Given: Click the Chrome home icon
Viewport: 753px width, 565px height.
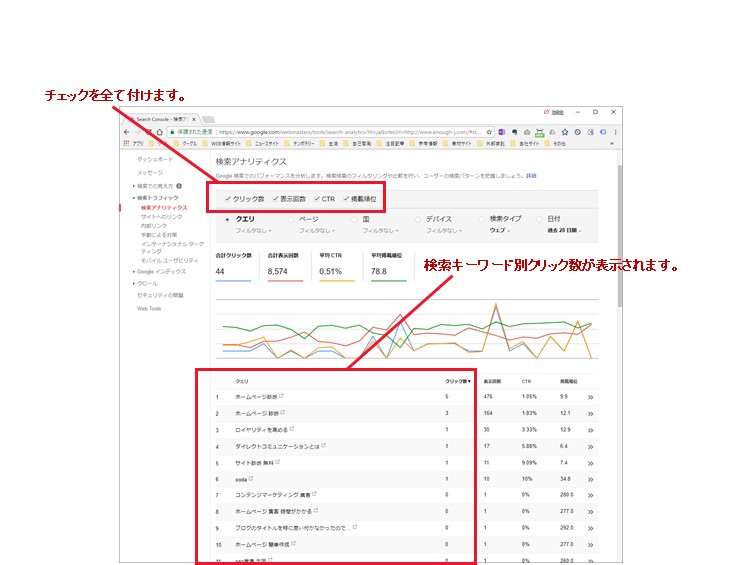Looking at the screenshot, I should (x=159, y=132).
